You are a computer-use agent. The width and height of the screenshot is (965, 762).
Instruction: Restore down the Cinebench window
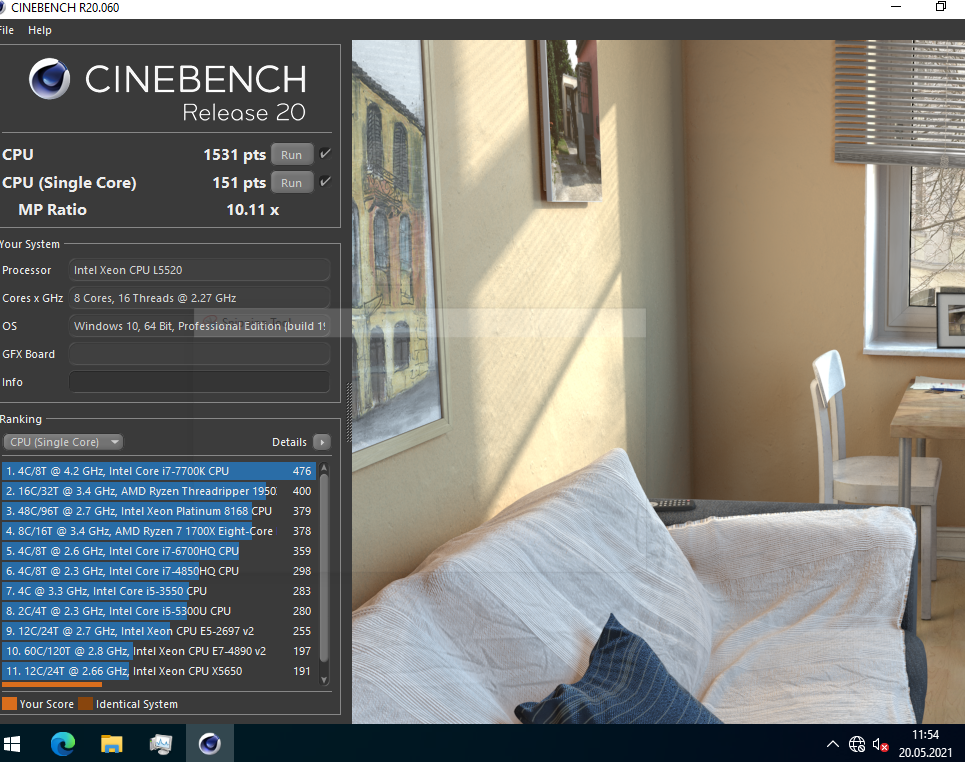tap(940, 7)
